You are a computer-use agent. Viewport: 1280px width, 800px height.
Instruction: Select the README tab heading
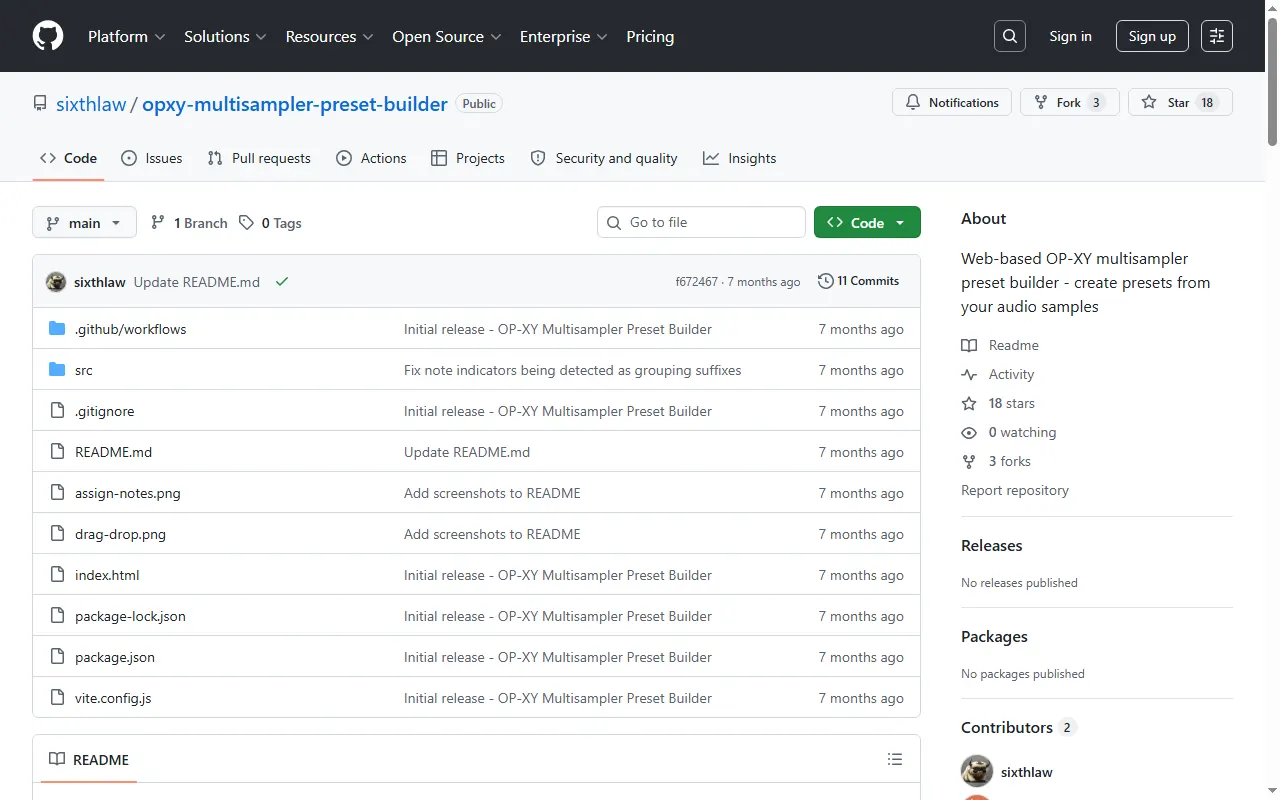pos(89,760)
